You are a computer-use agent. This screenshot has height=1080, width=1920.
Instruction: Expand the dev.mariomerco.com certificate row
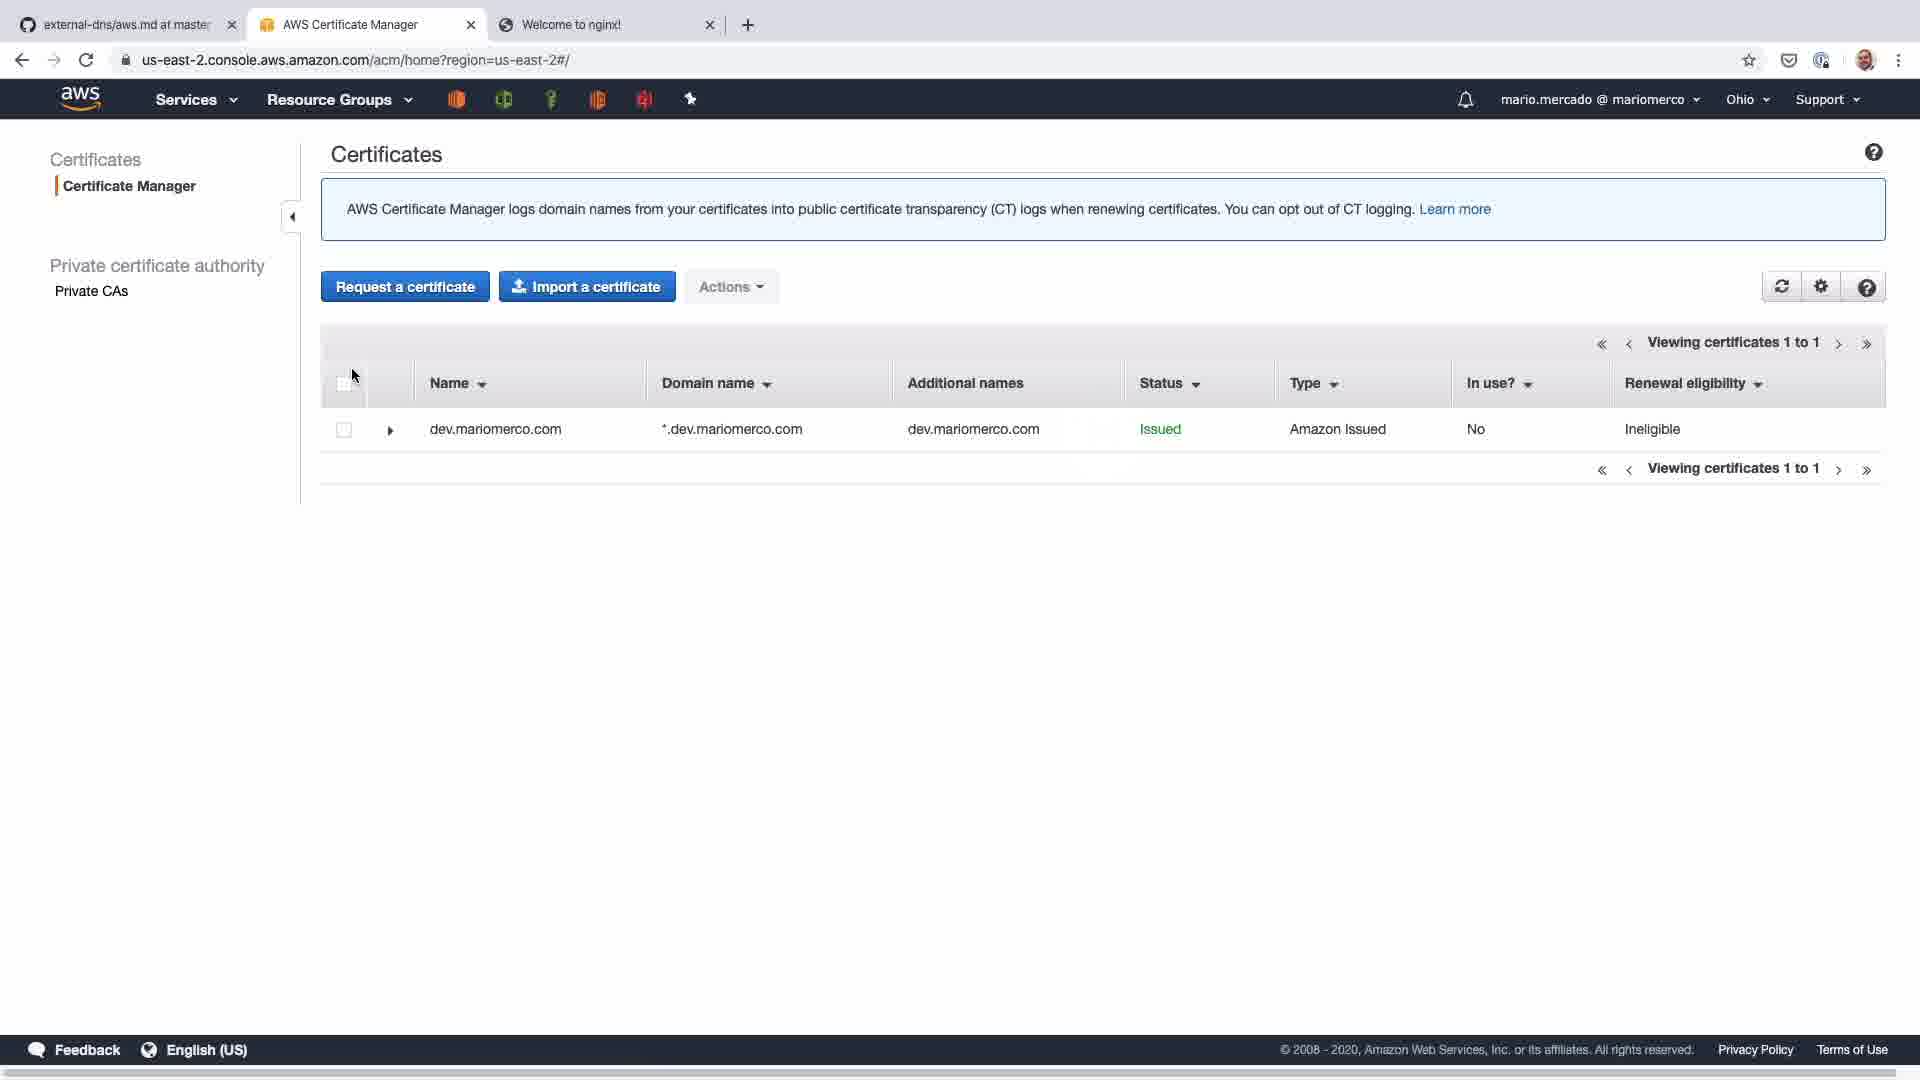pyautogui.click(x=390, y=430)
